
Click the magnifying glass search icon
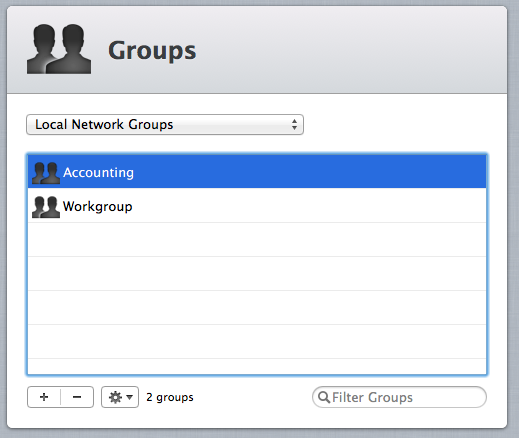coord(324,397)
